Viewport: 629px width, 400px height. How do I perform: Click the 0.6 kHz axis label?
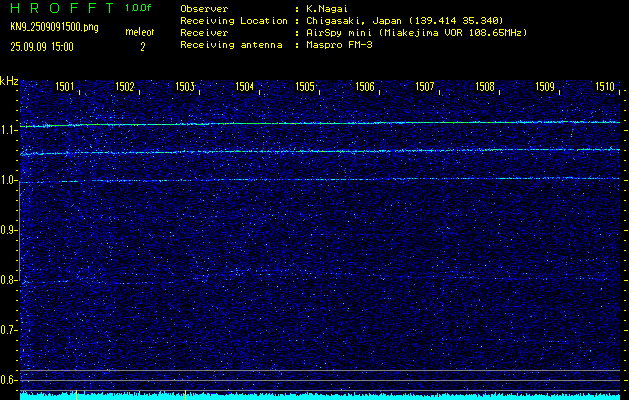[x=8, y=380]
